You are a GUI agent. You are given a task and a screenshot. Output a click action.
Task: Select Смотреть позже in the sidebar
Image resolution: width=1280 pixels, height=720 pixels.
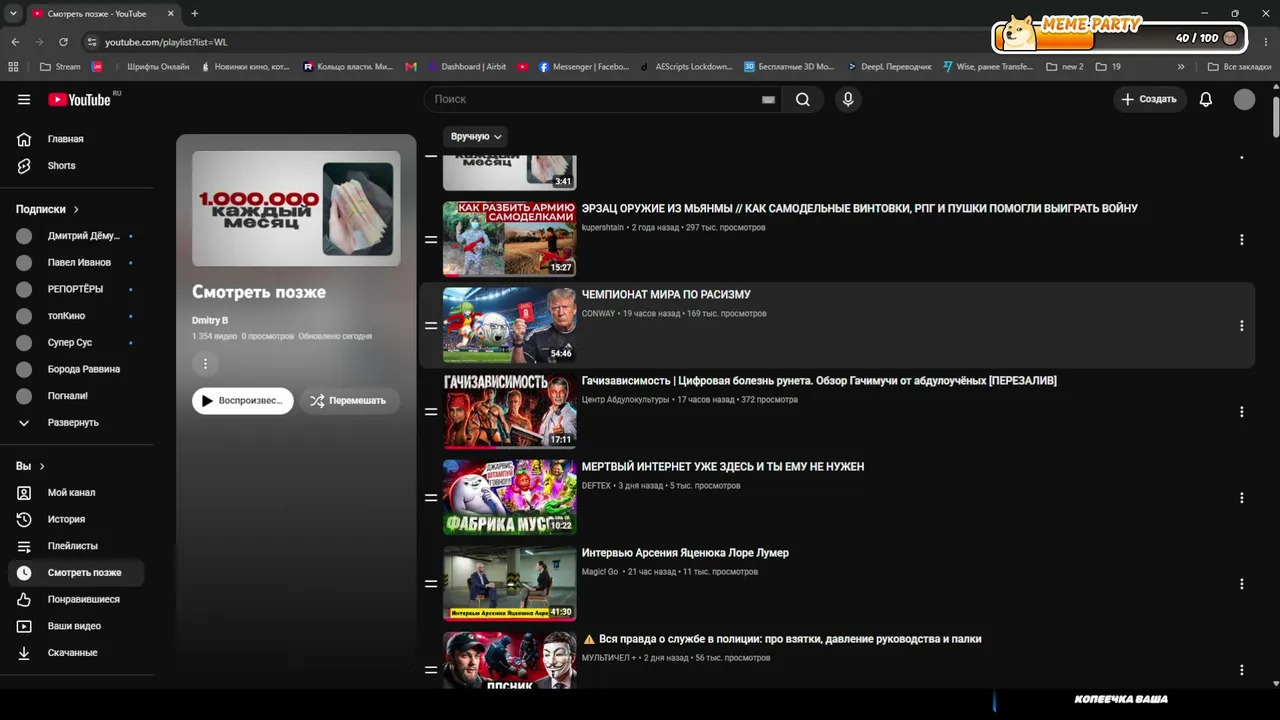pos(77,573)
